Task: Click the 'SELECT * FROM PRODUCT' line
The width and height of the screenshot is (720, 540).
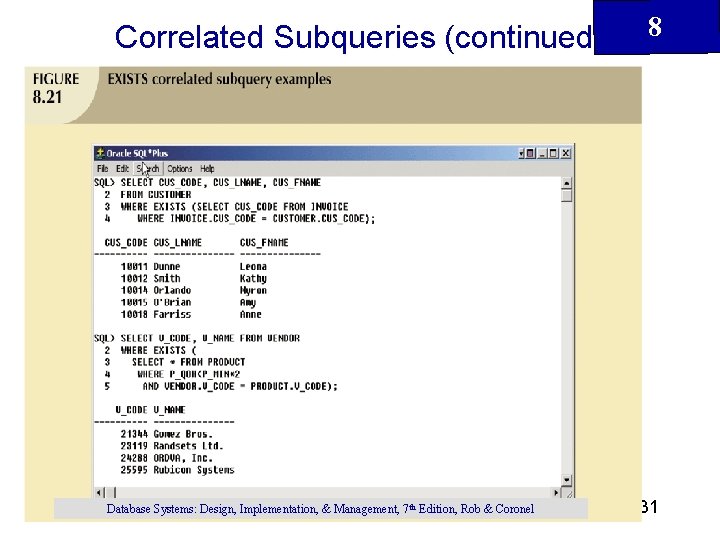Action: click(x=188, y=362)
